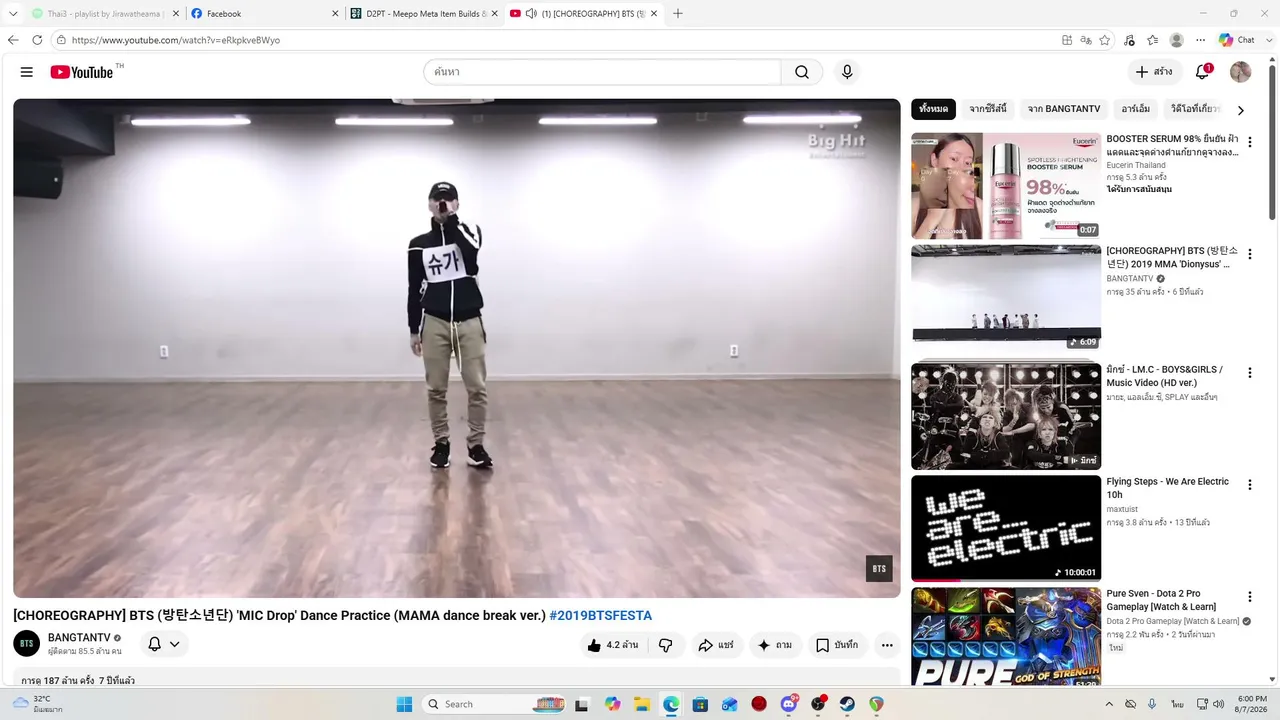
Task: Open the taskbar clock showing 6:00 PM
Action: coord(1252,704)
